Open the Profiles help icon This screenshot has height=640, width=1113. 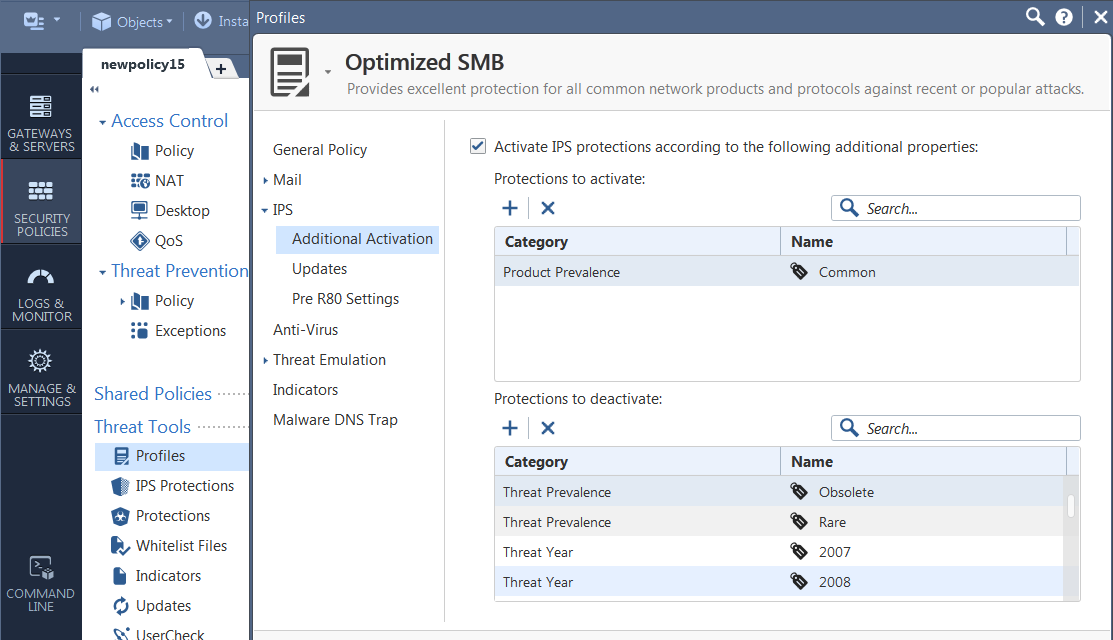click(1063, 17)
